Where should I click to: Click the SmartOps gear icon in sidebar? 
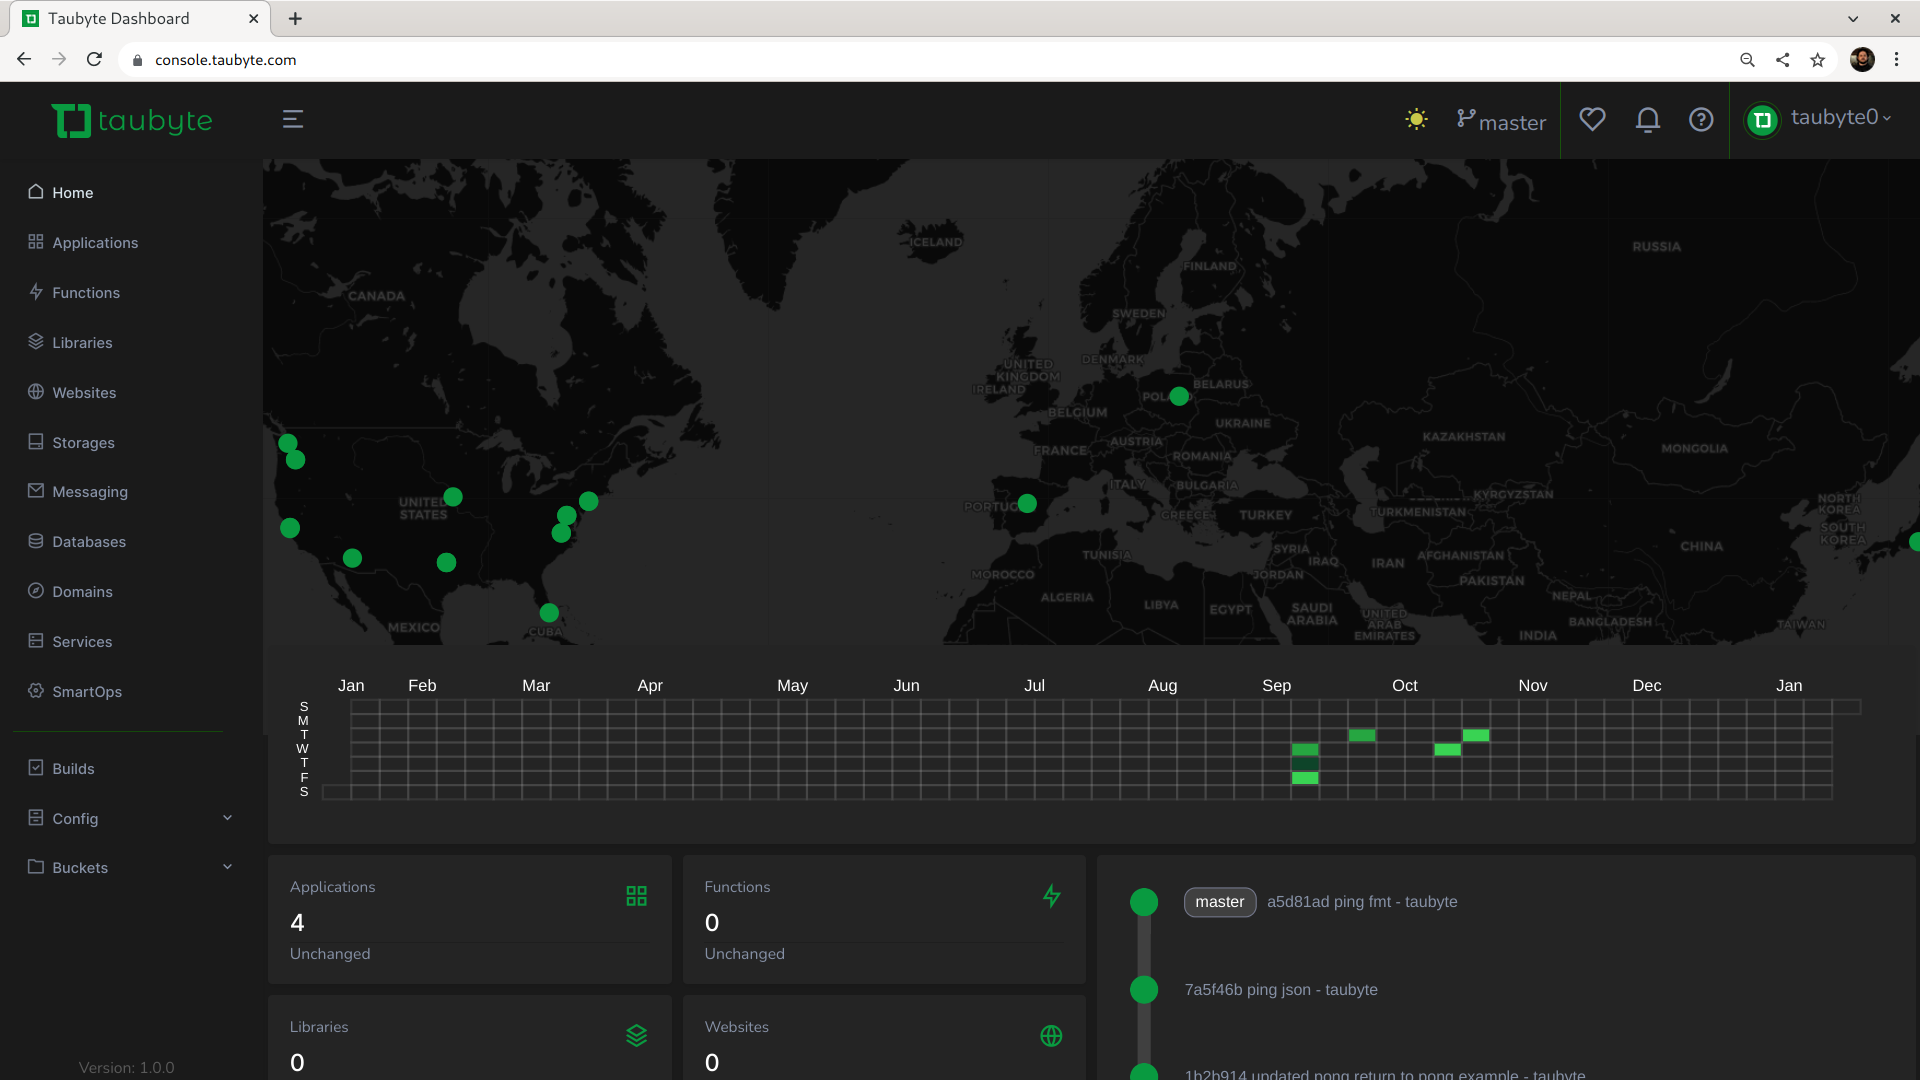tap(36, 691)
